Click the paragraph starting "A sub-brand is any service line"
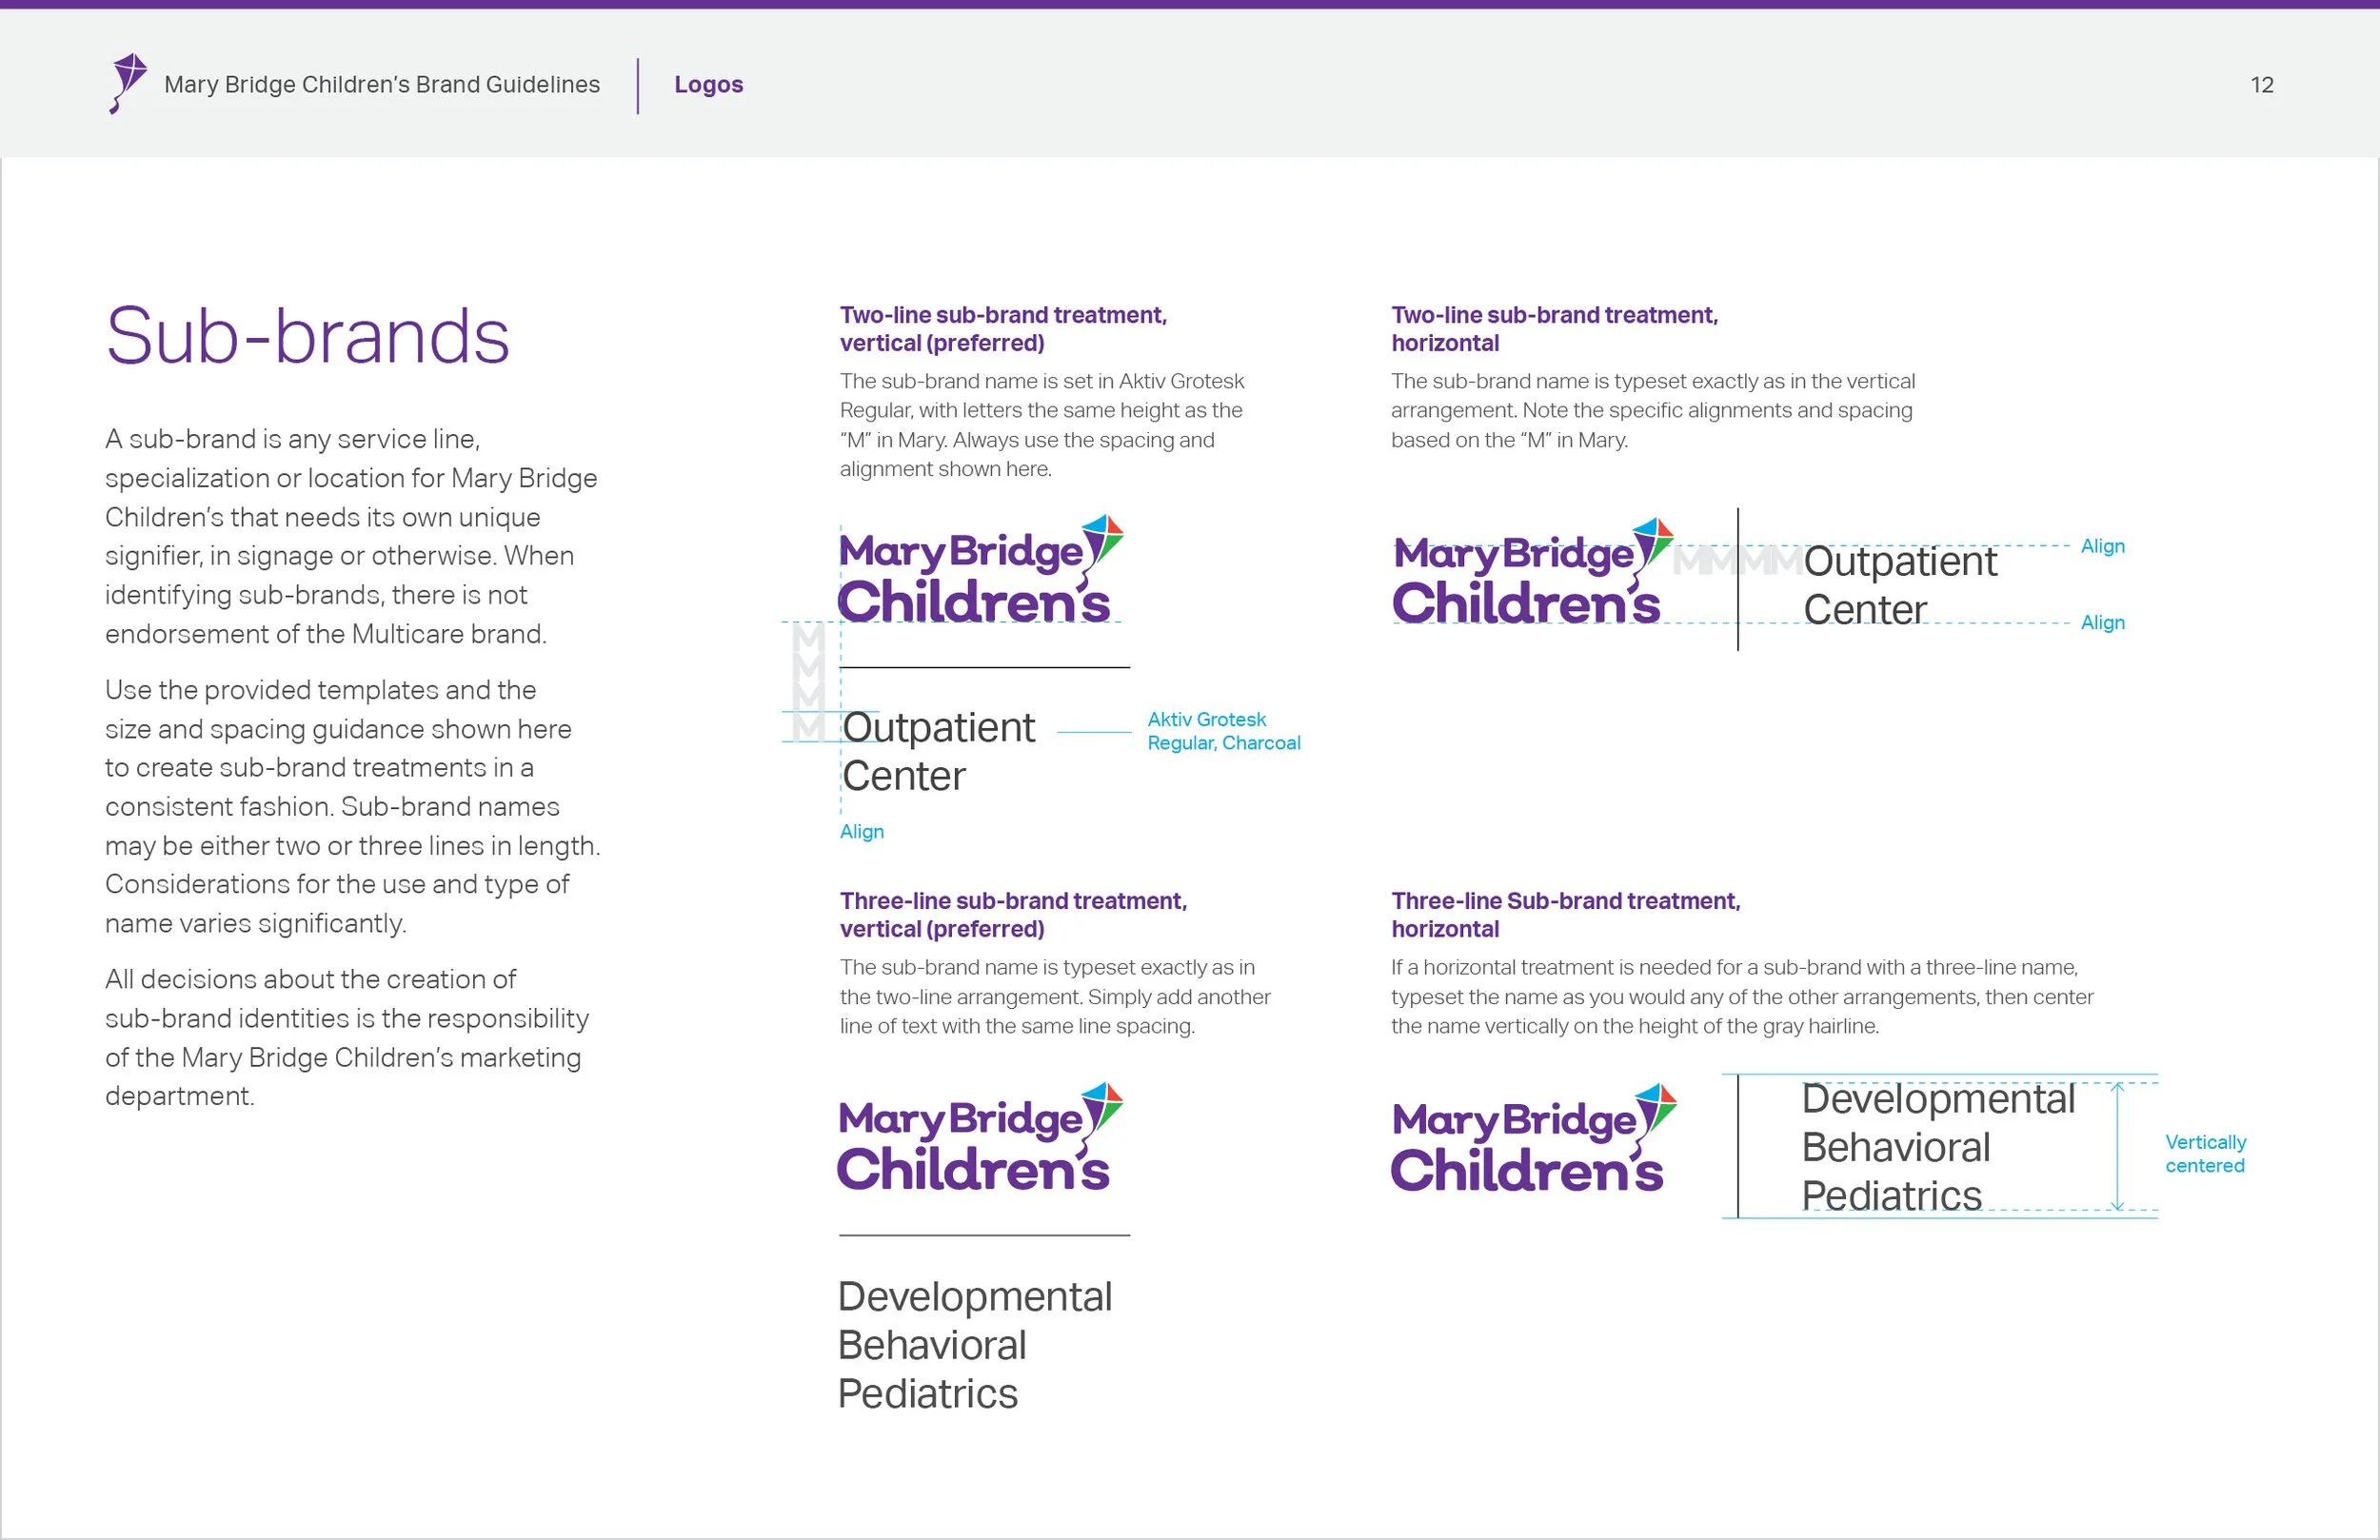This screenshot has width=2380, height=1540. click(351, 536)
